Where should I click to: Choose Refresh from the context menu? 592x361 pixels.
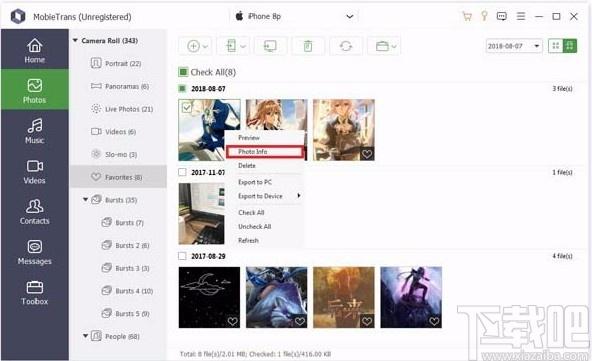[265, 241]
